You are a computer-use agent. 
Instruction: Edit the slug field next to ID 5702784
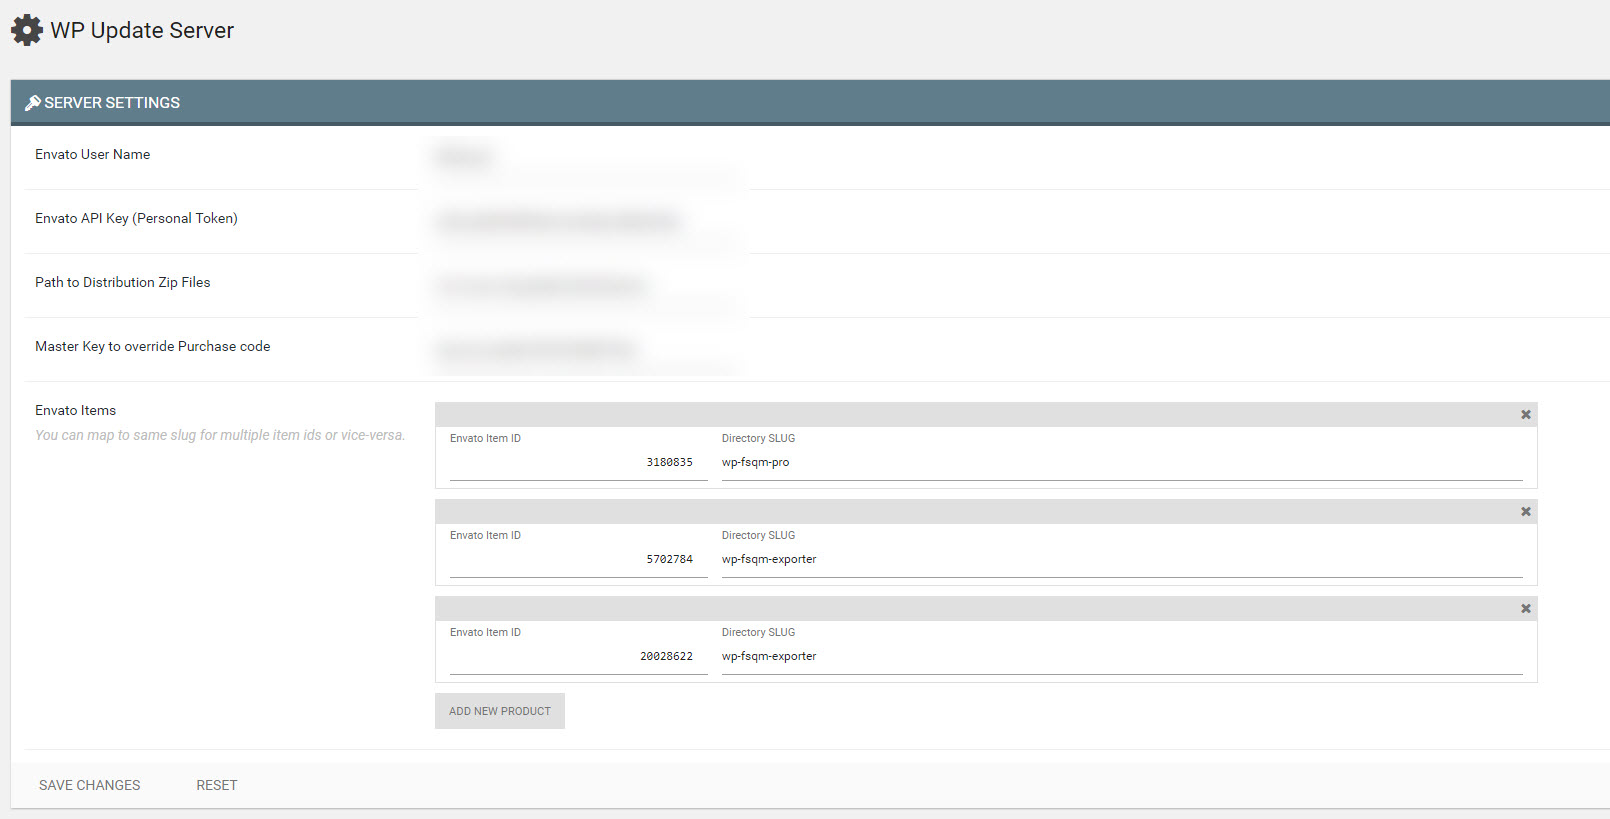click(x=1122, y=560)
